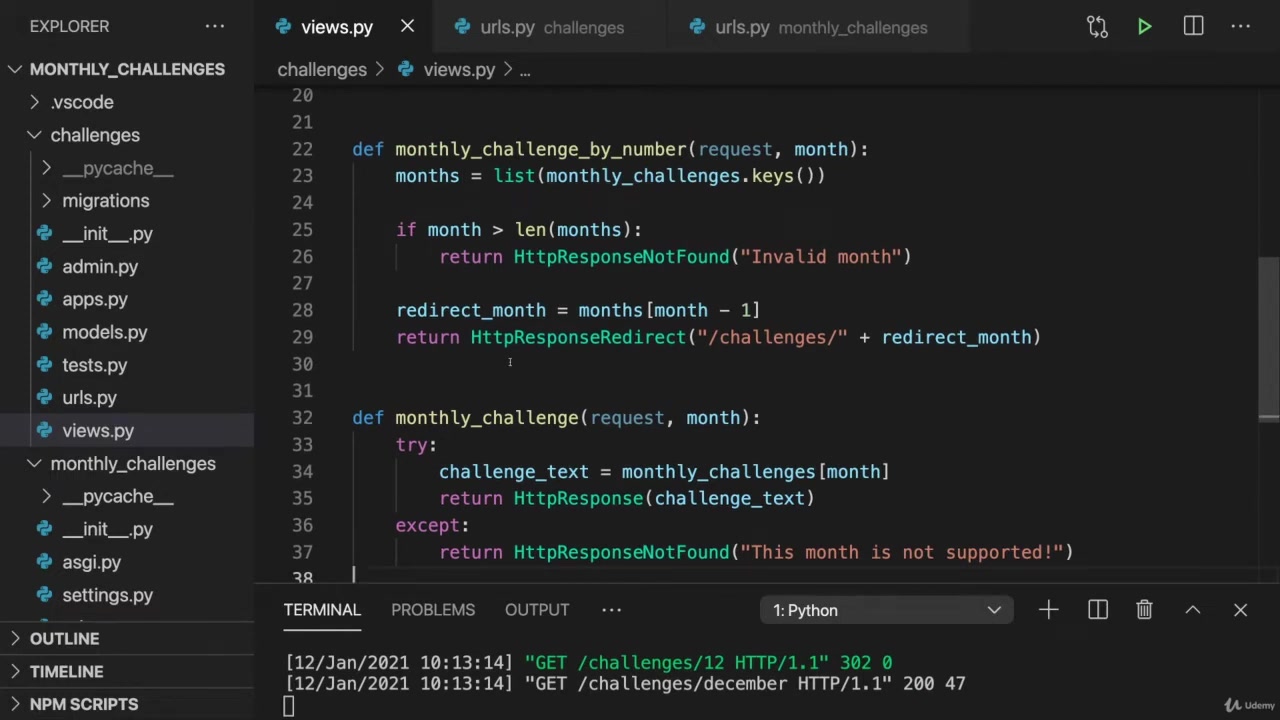Add a new terminal with plus icon

click(x=1048, y=610)
